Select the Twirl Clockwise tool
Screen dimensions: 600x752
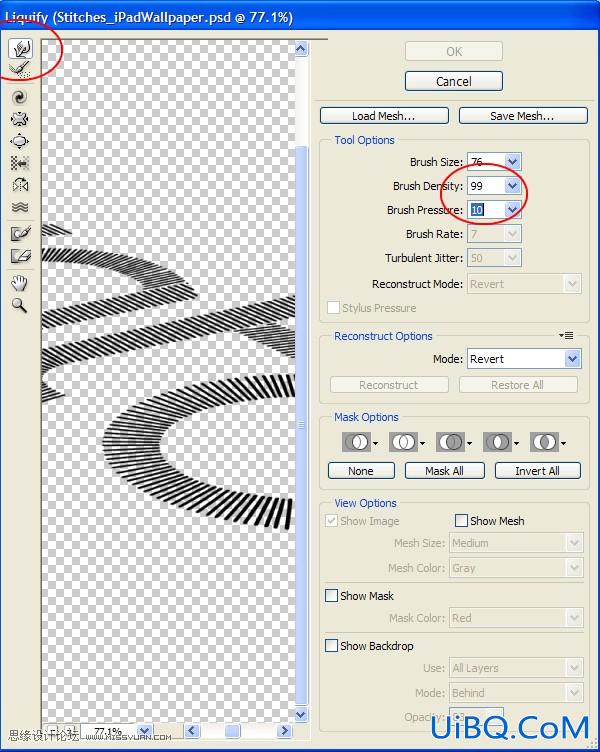point(20,97)
